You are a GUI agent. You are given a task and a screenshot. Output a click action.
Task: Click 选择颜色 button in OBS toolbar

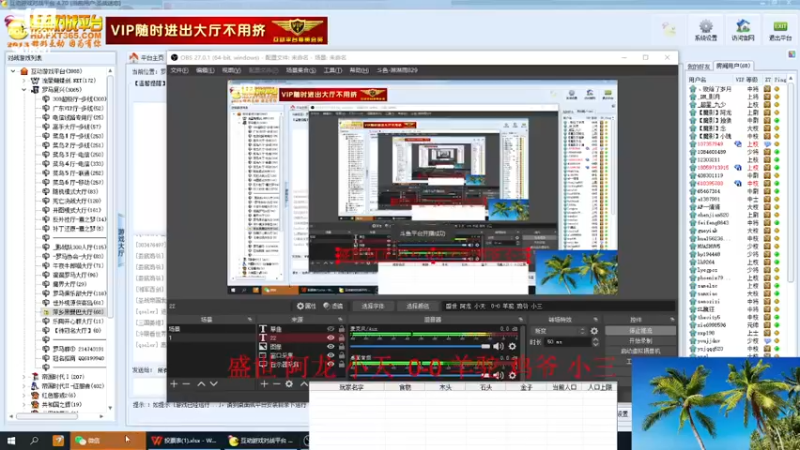click(x=417, y=306)
